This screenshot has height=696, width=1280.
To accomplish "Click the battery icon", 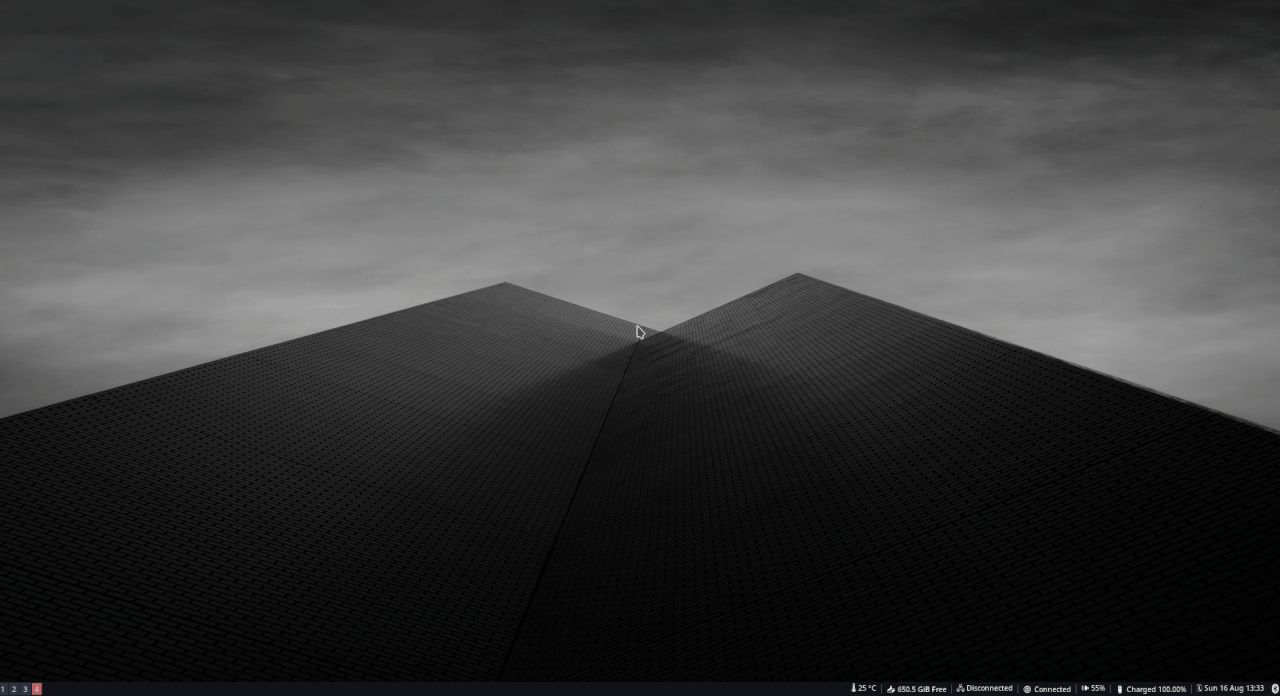I will pos(1120,689).
